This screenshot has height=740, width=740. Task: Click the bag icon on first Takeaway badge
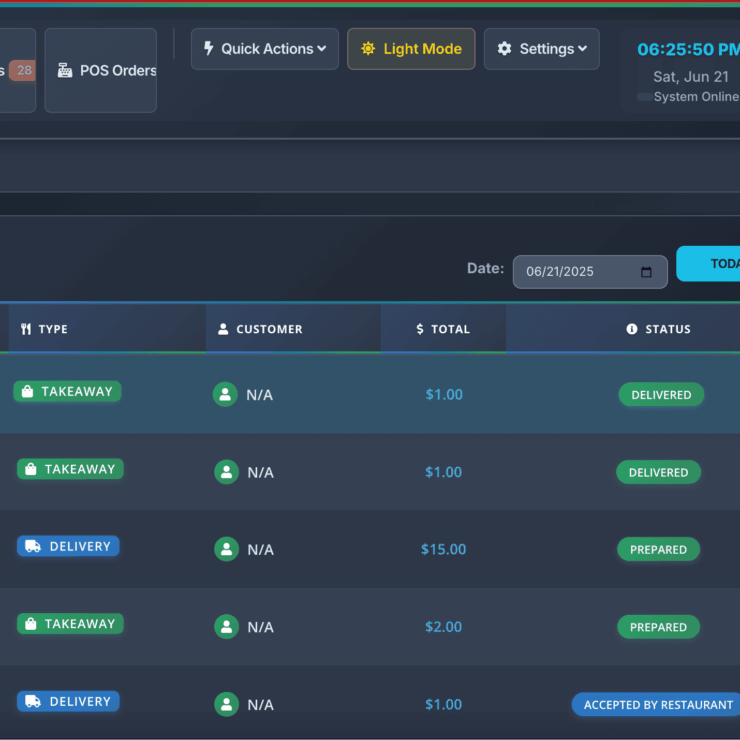pos(28,392)
